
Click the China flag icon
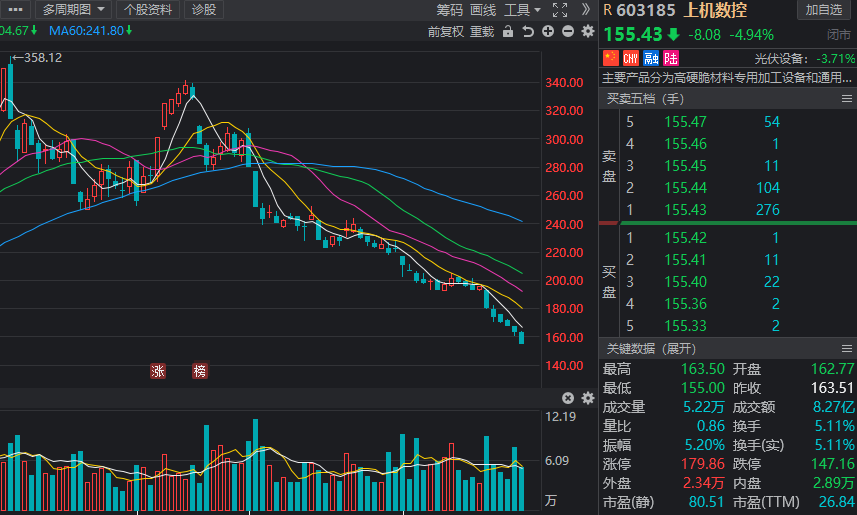[611, 58]
